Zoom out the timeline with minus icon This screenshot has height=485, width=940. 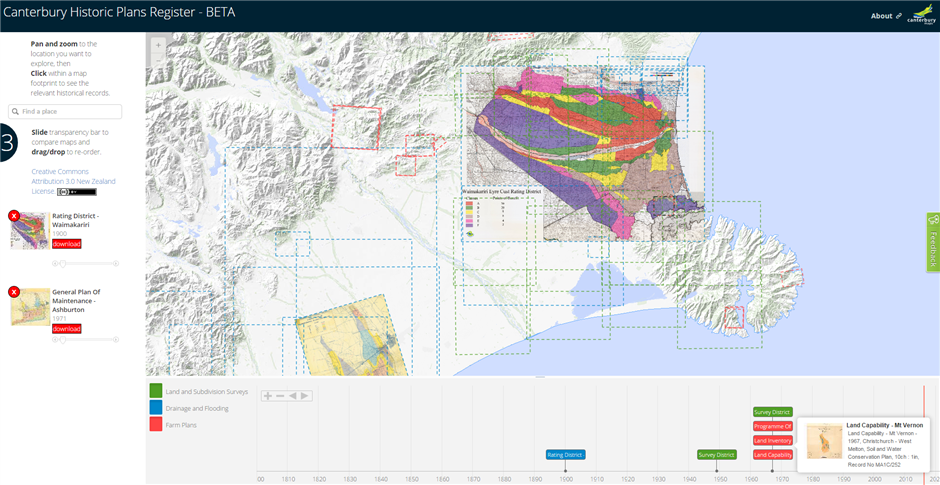coord(281,396)
